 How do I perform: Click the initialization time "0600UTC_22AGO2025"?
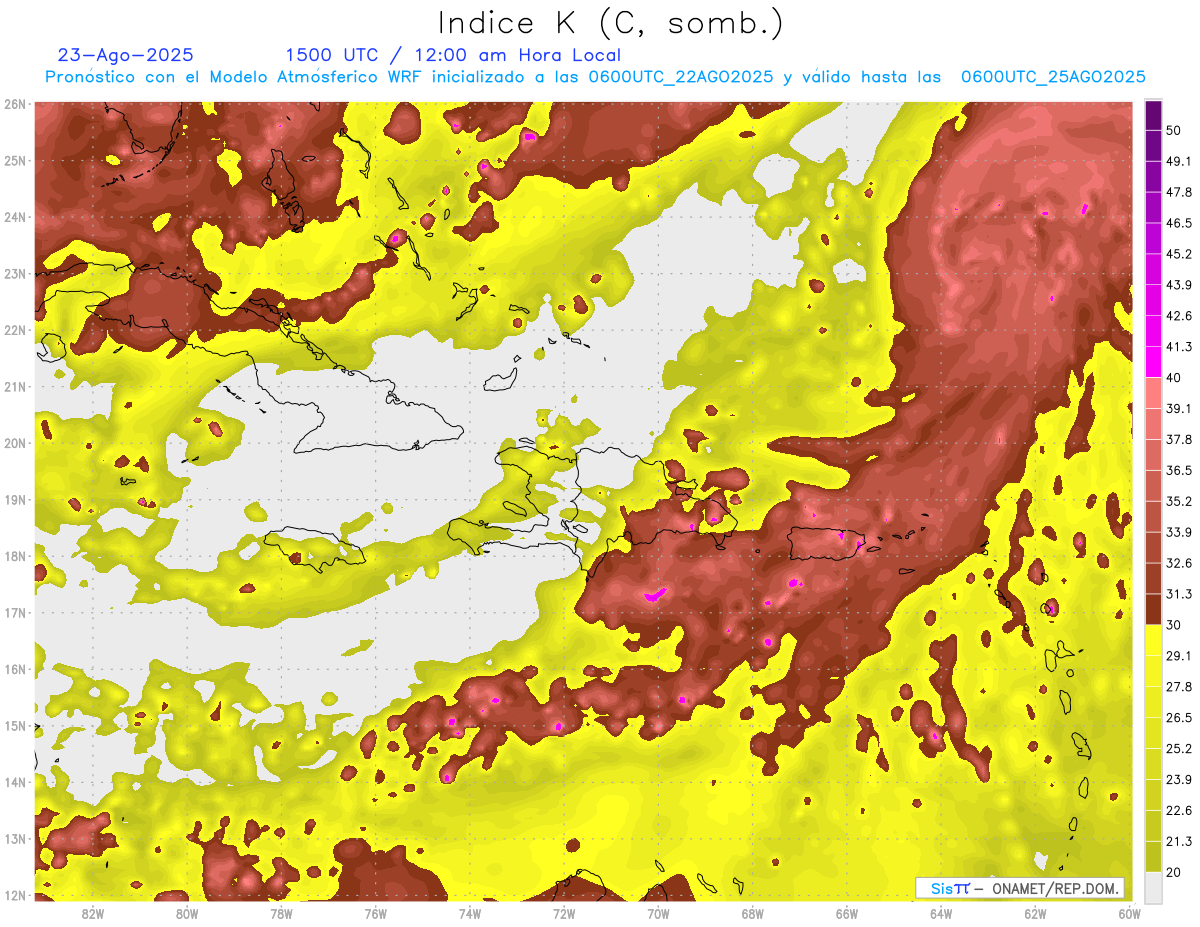681,77
